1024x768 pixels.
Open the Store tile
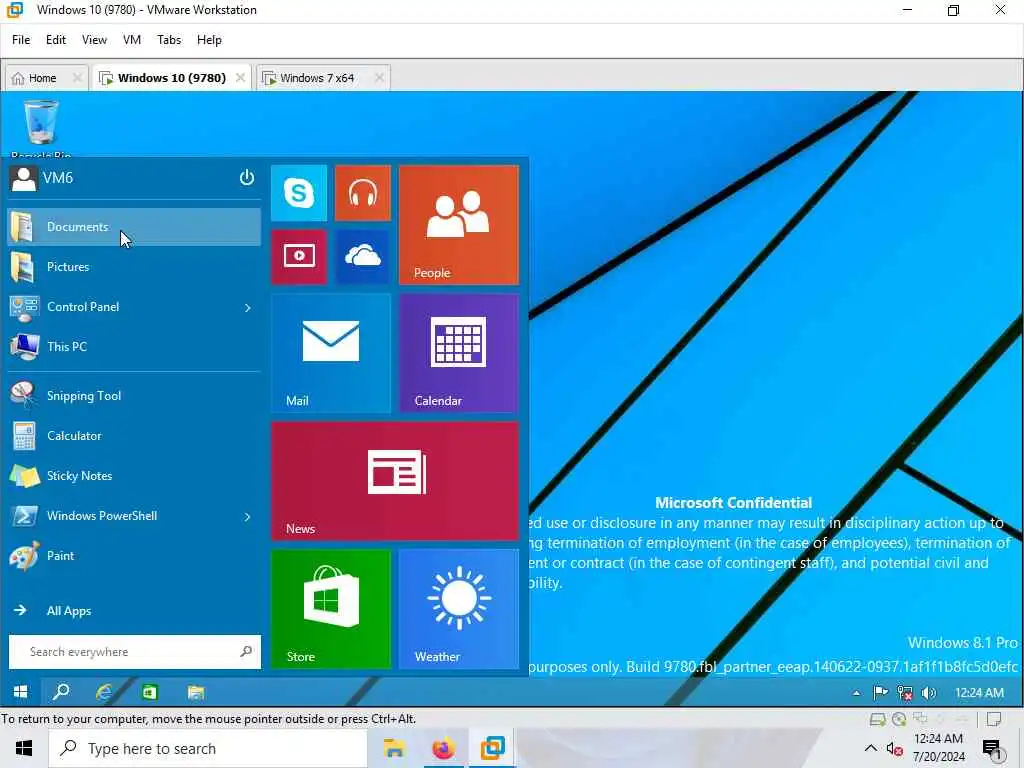tap(330, 609)
